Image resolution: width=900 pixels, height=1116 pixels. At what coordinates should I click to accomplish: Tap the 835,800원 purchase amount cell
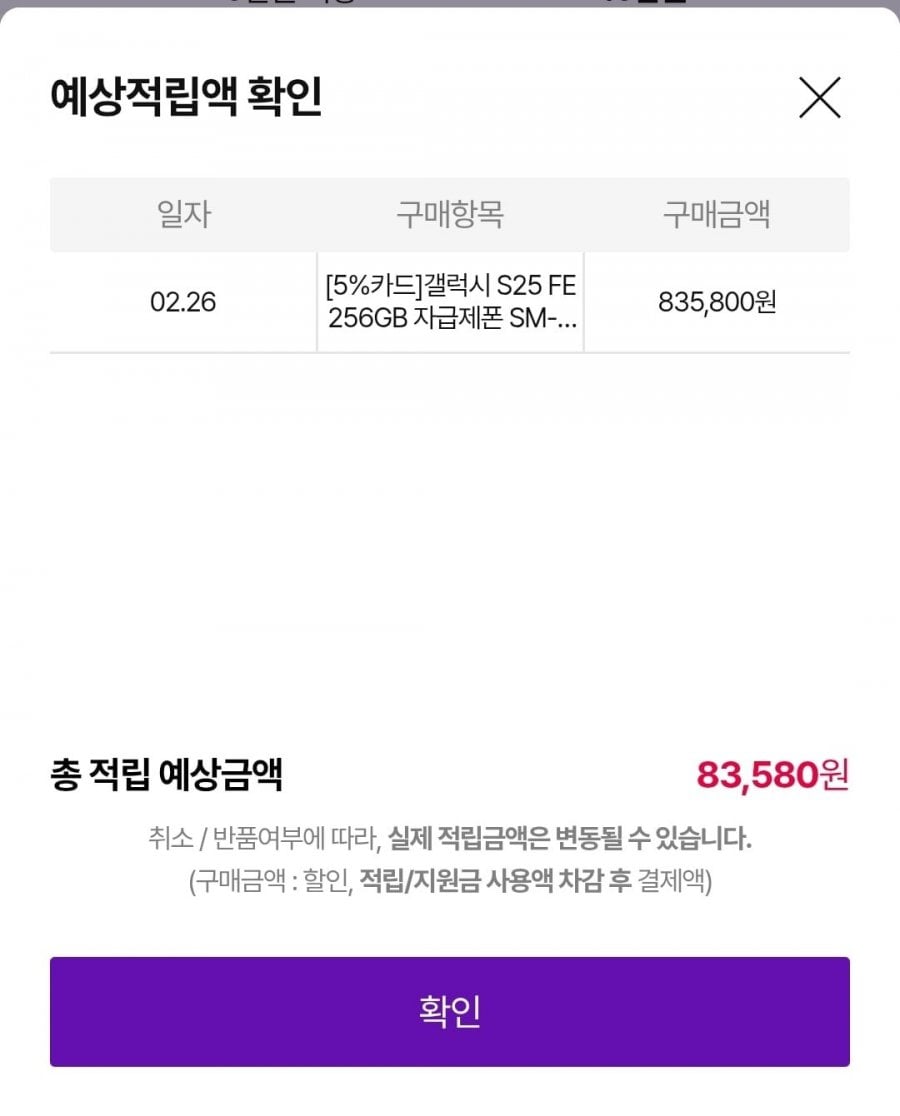[x=716, y=302]
